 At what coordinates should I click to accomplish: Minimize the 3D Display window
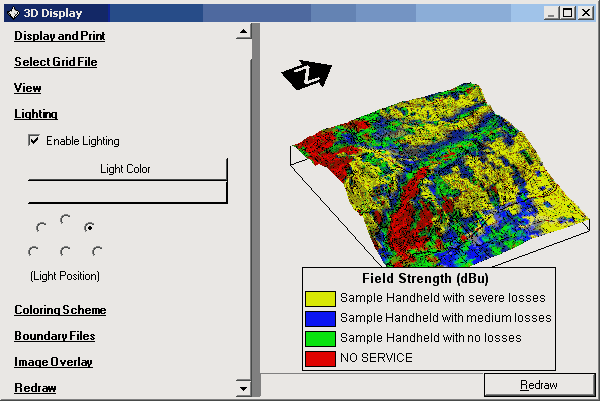click(x=551, y=13)
